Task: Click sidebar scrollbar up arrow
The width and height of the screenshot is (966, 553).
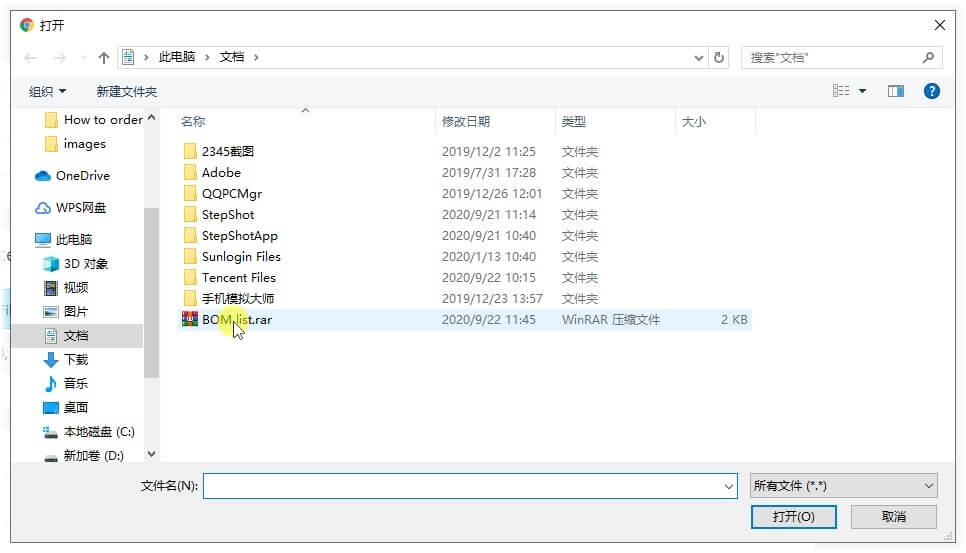Action: click(152, 117)
